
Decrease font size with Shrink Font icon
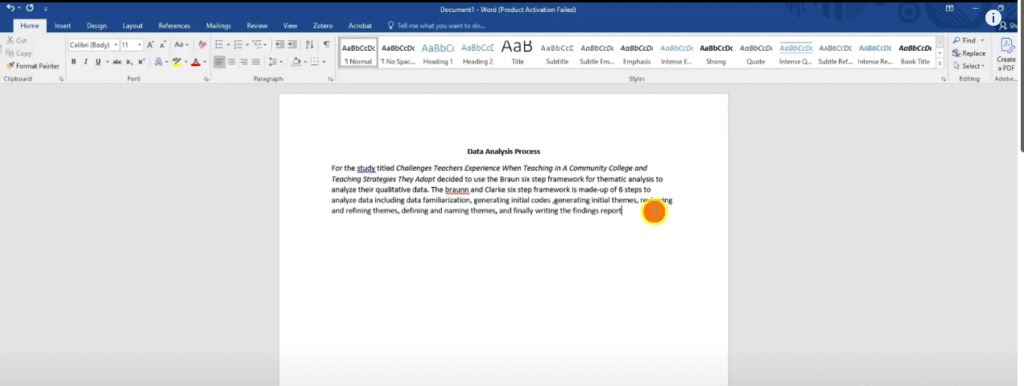point(163,45)
